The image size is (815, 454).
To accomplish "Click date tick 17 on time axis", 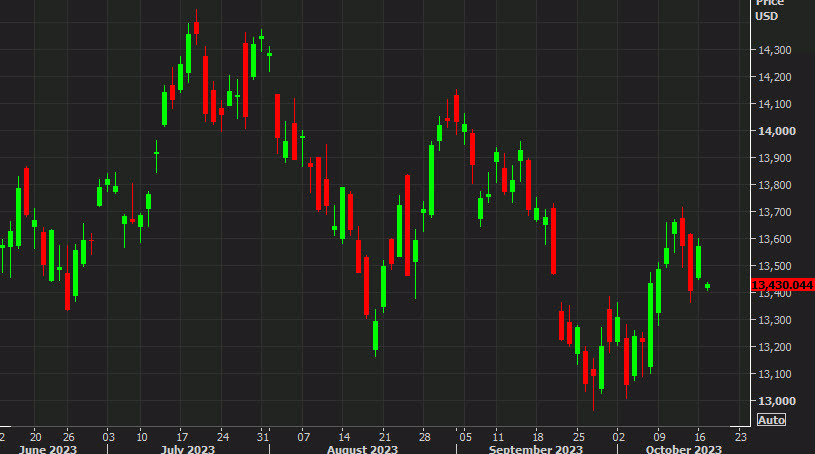I will pyautogui.click(x=182, y=437).
